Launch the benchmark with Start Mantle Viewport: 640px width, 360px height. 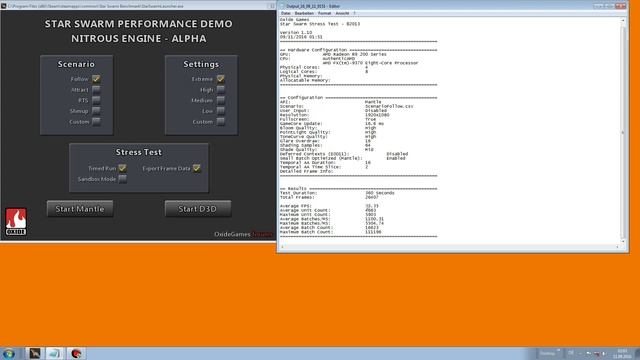(80, 209)
